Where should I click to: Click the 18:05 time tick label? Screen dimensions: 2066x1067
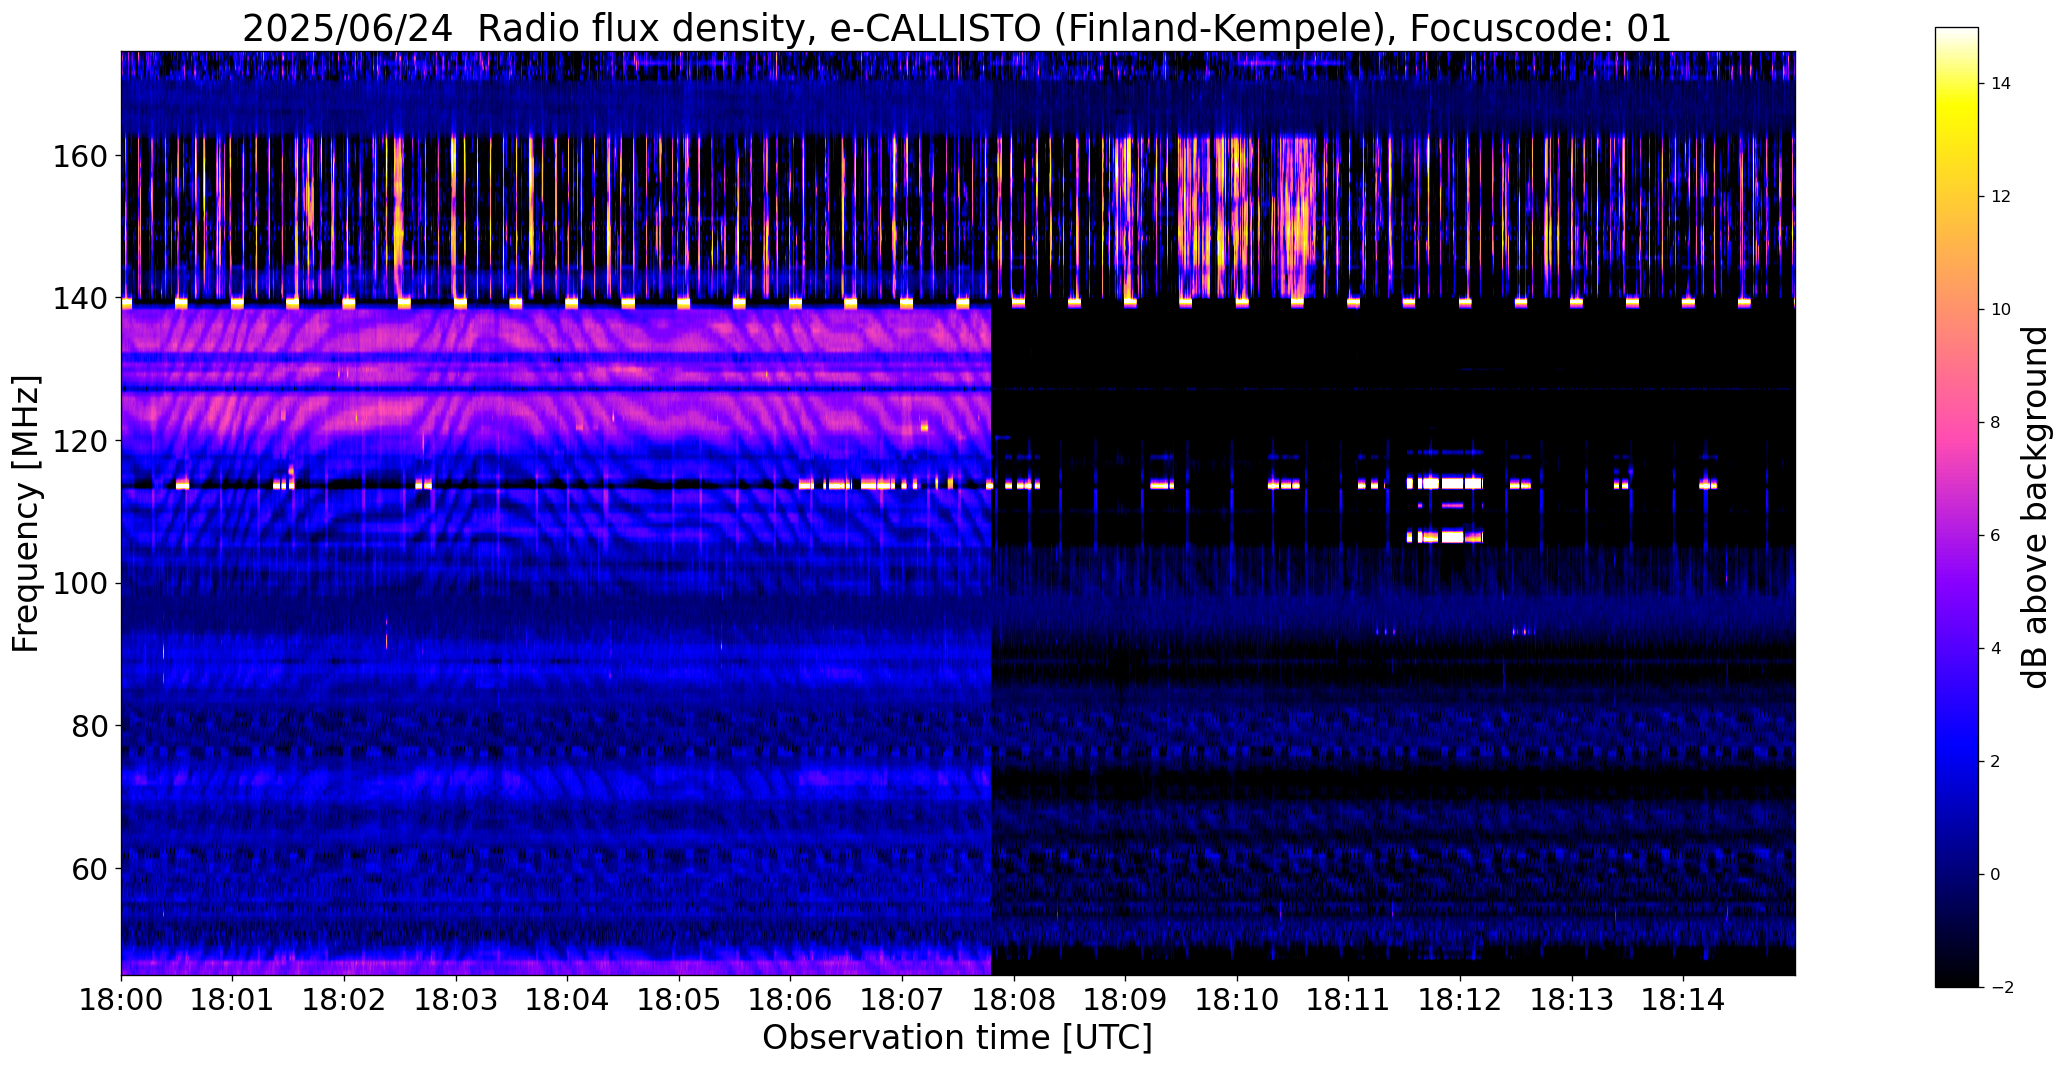pyautogui.click(x=679, y=1000)
